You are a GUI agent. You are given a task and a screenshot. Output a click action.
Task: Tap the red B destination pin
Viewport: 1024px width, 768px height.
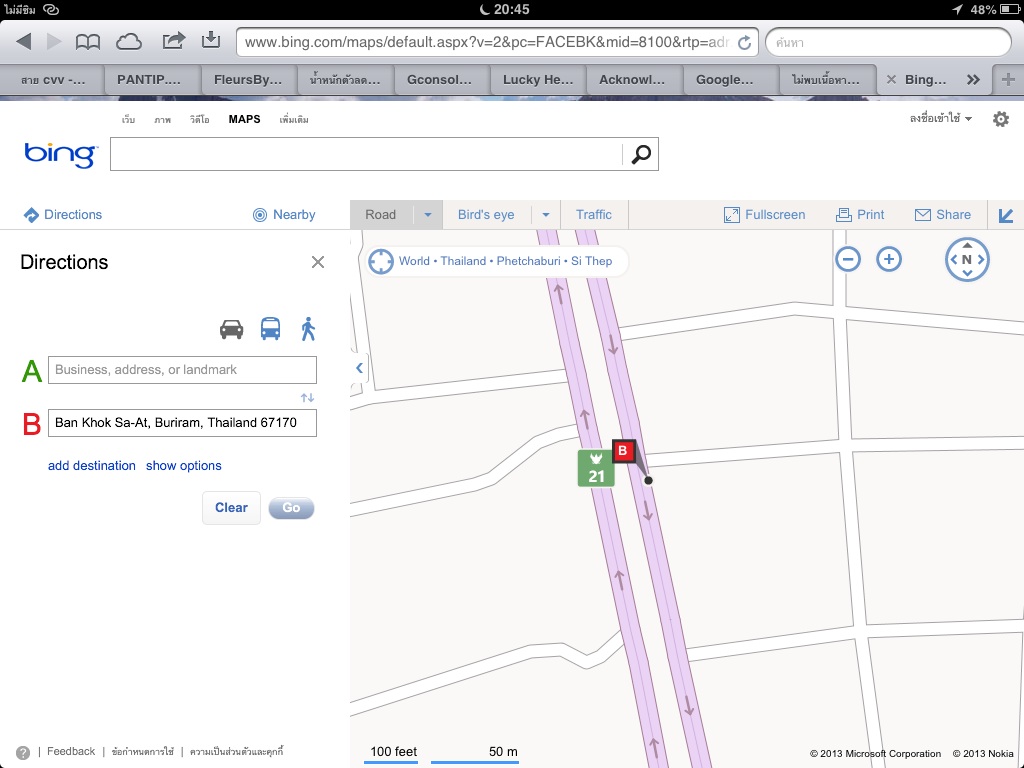623,451
